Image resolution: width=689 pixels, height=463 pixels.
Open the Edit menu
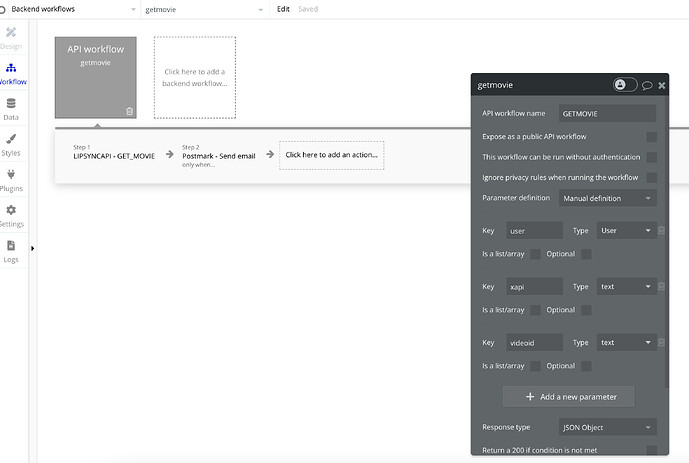click(x=283, y=9)
